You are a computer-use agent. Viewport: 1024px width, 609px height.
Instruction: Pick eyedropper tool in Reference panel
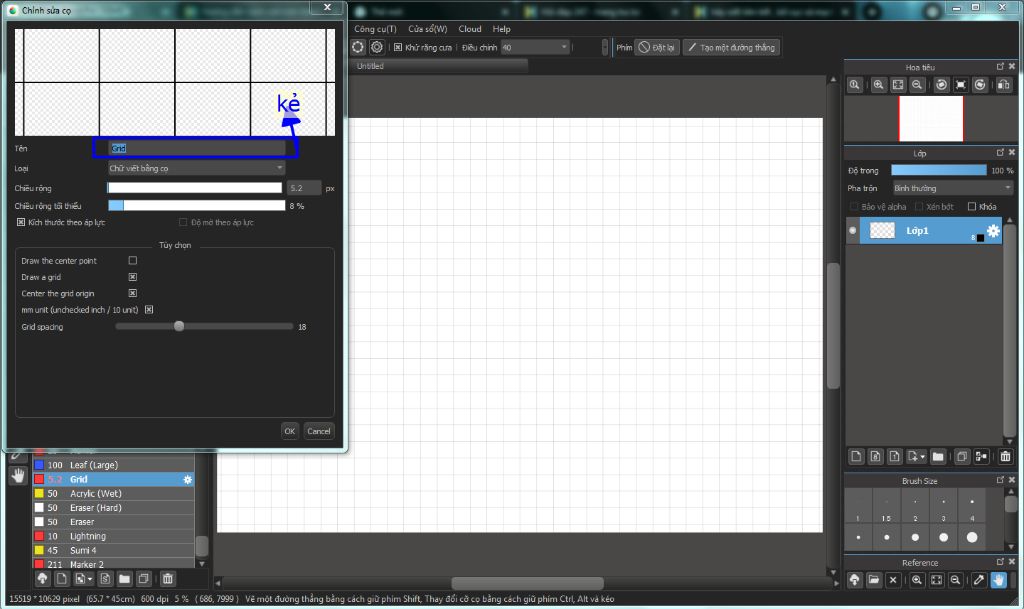click(x=979, y=580)
